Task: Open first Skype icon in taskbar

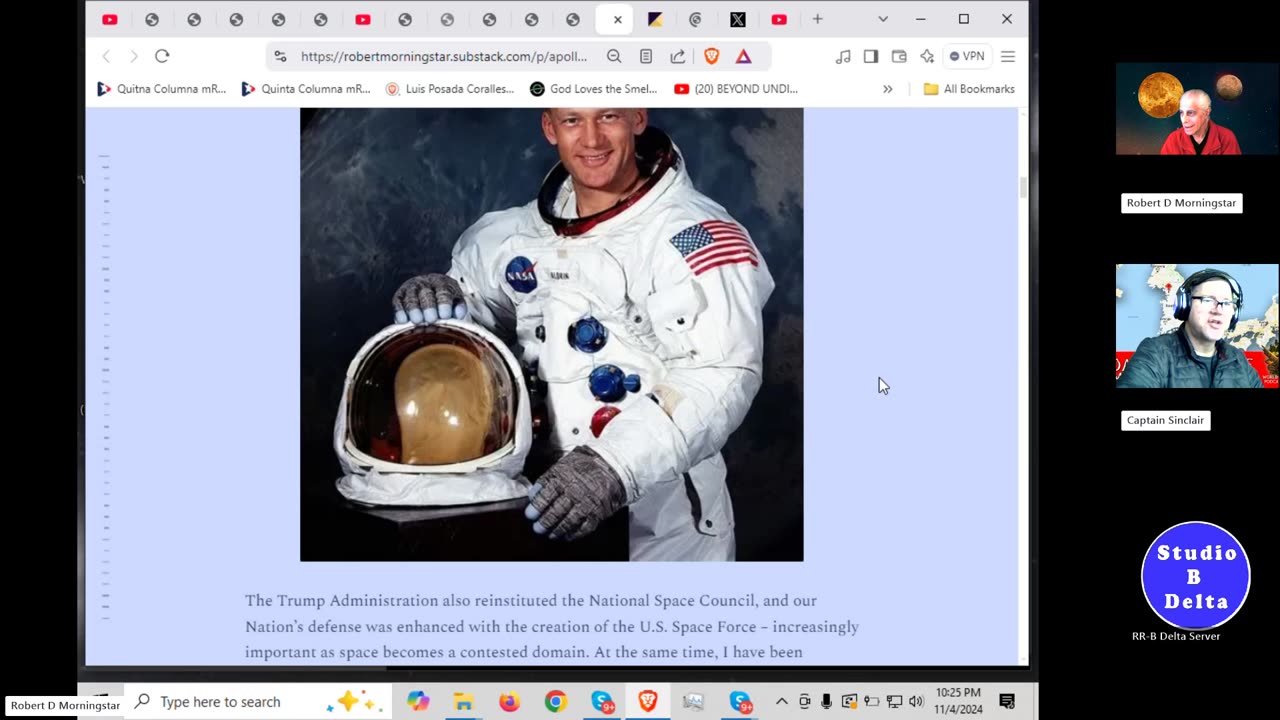Action: pos(602,702)
